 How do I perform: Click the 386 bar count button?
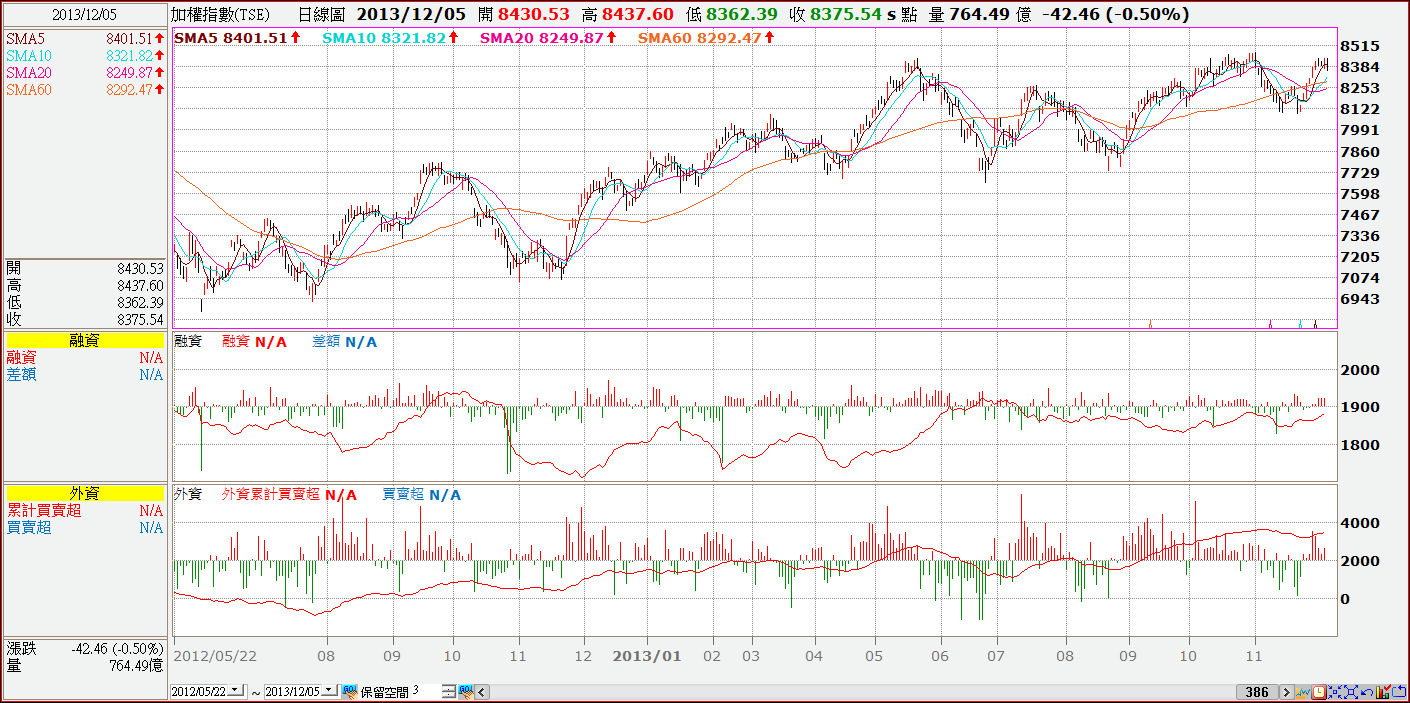pyautogui.click(x=1257, y=692)
